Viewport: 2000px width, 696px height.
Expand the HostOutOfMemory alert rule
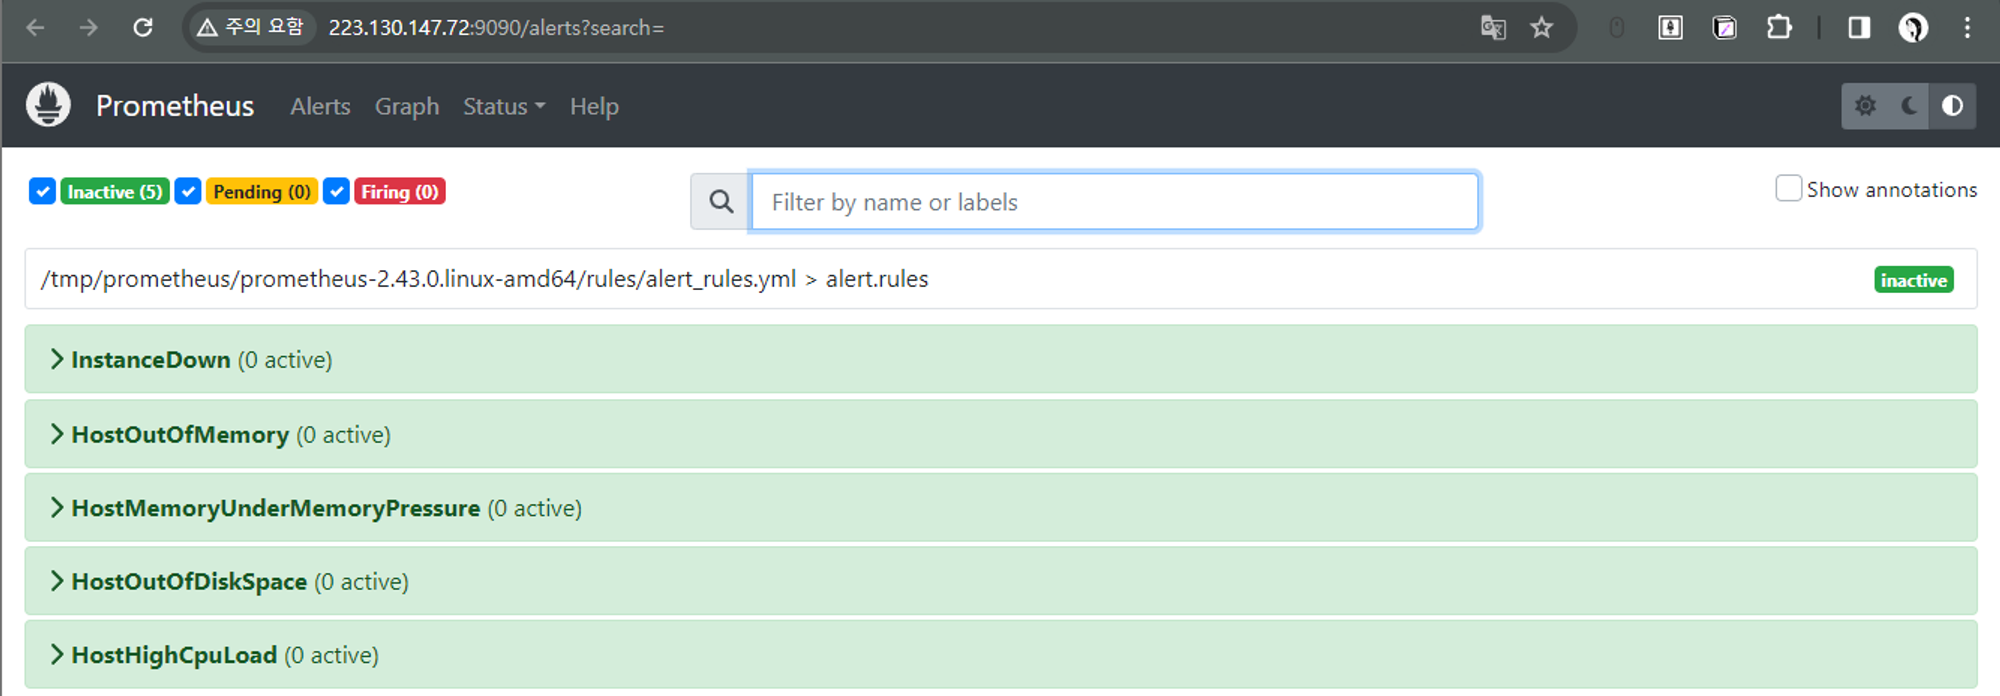1000,434
